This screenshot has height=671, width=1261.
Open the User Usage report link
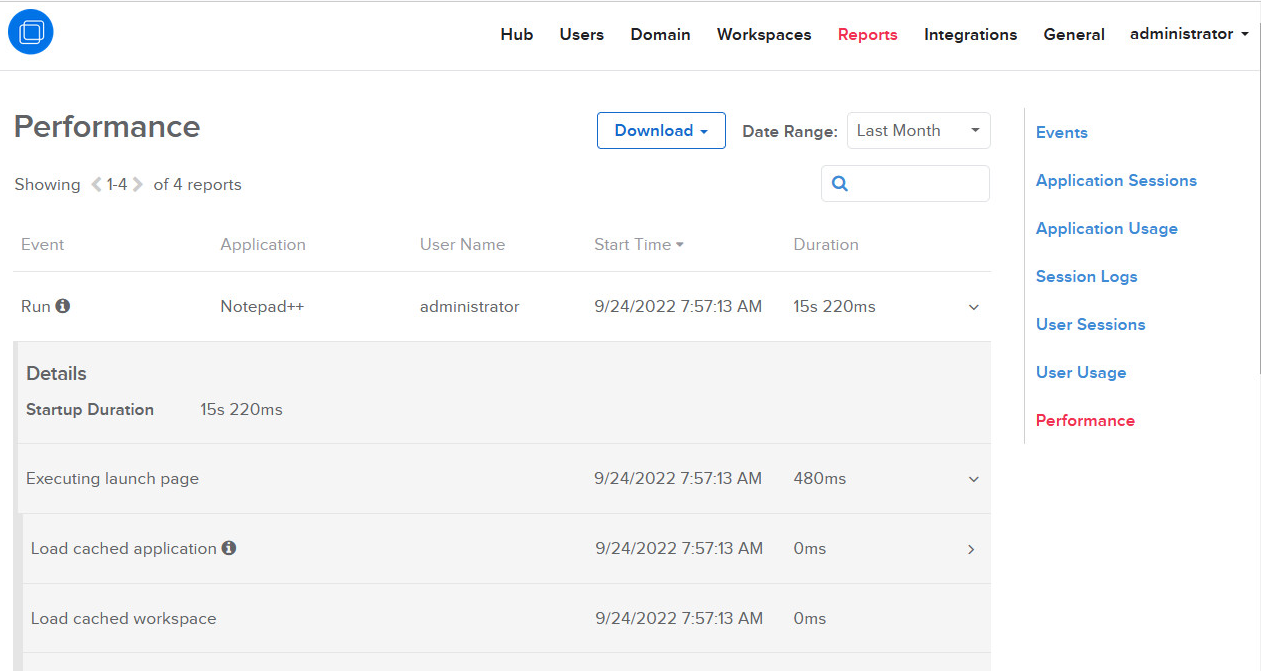(x=1081, y=373)
